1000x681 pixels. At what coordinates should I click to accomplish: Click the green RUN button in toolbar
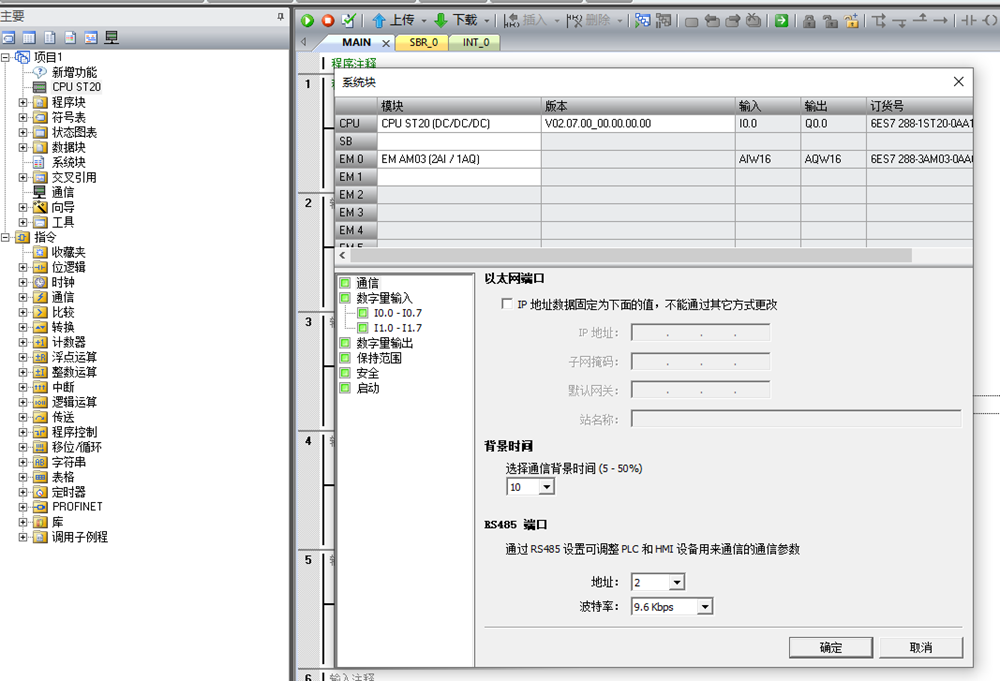pos(308,20)
